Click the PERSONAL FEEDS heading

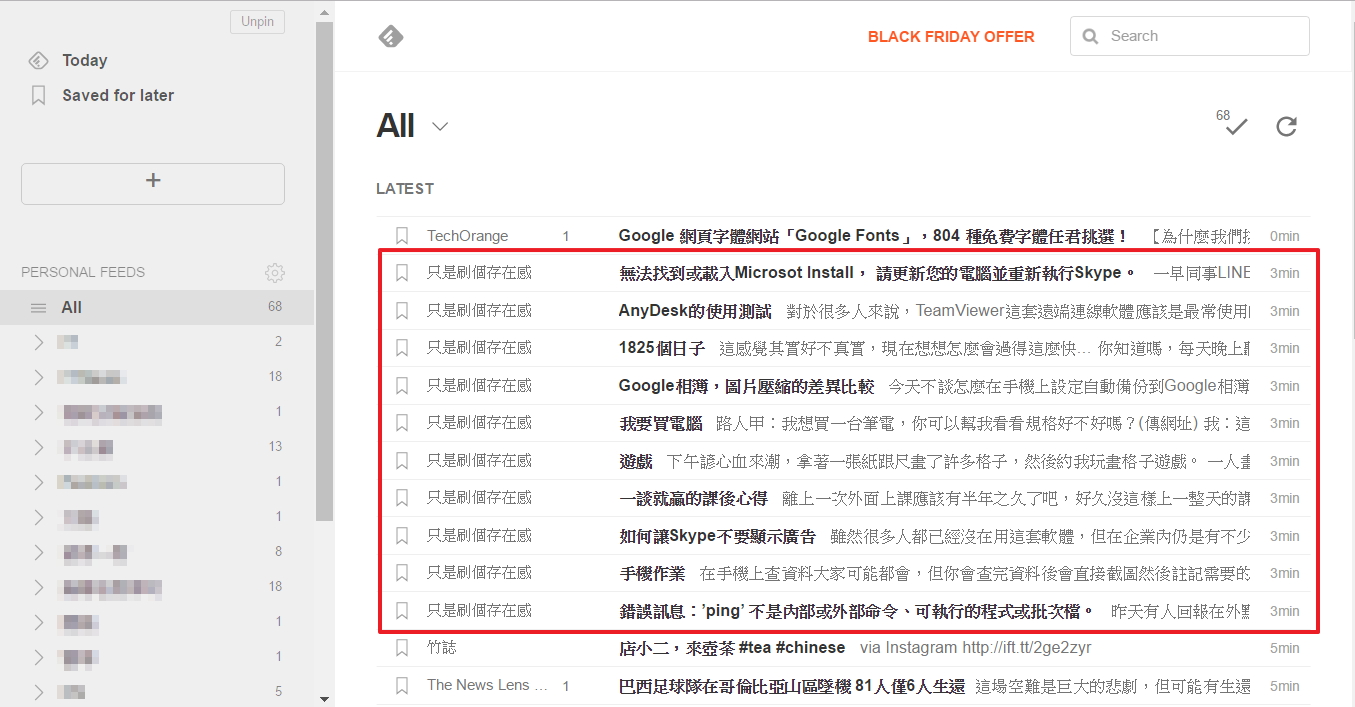(x=83, y=272)
